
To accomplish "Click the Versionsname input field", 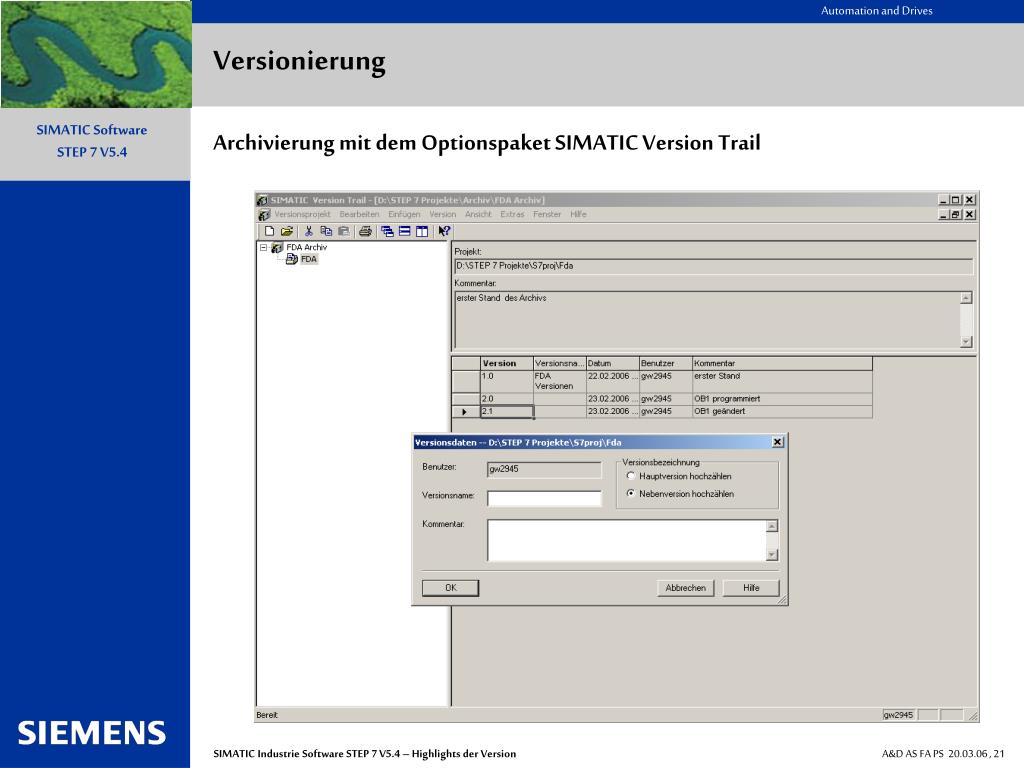I will pos(544,498).
